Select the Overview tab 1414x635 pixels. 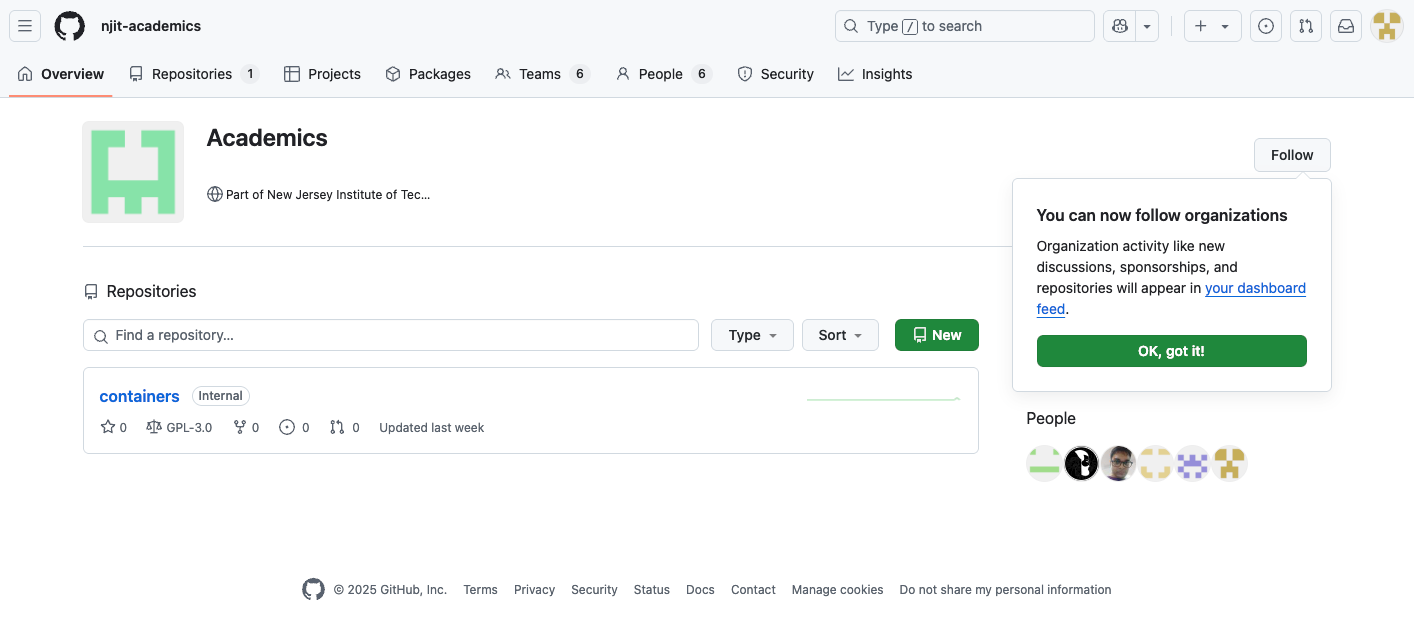pos(61,74)
